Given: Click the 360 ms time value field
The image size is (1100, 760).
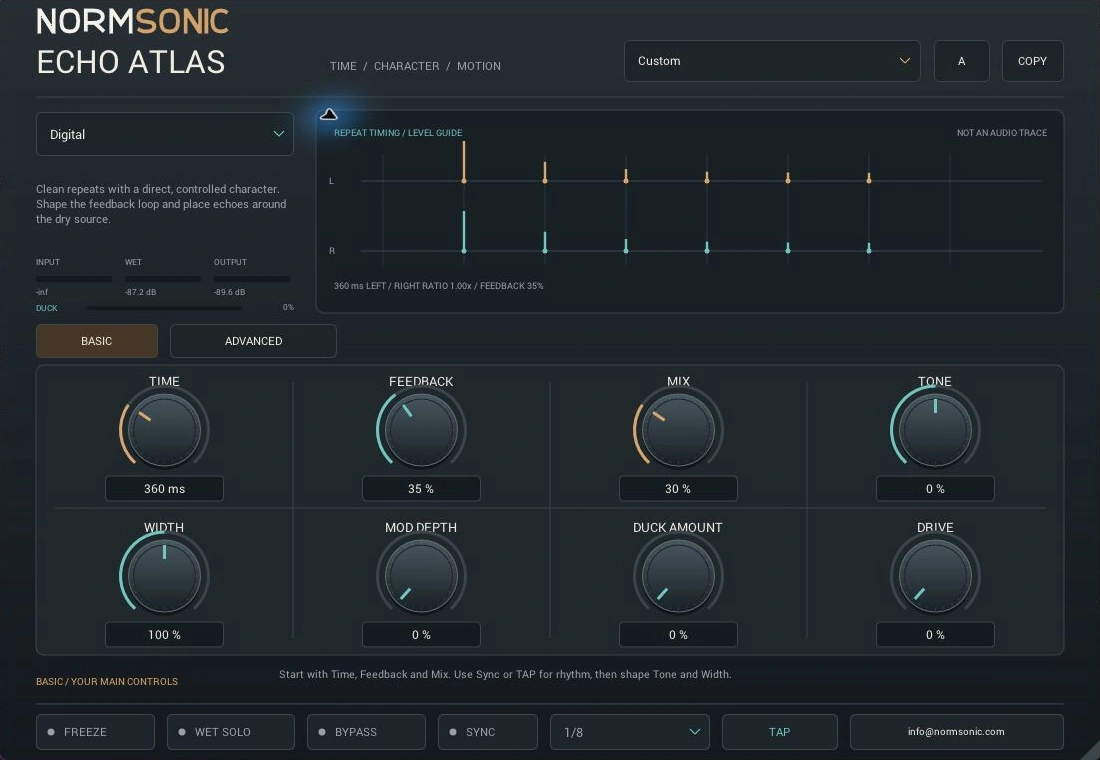Looking at the screenshot, I should [164, 488].
